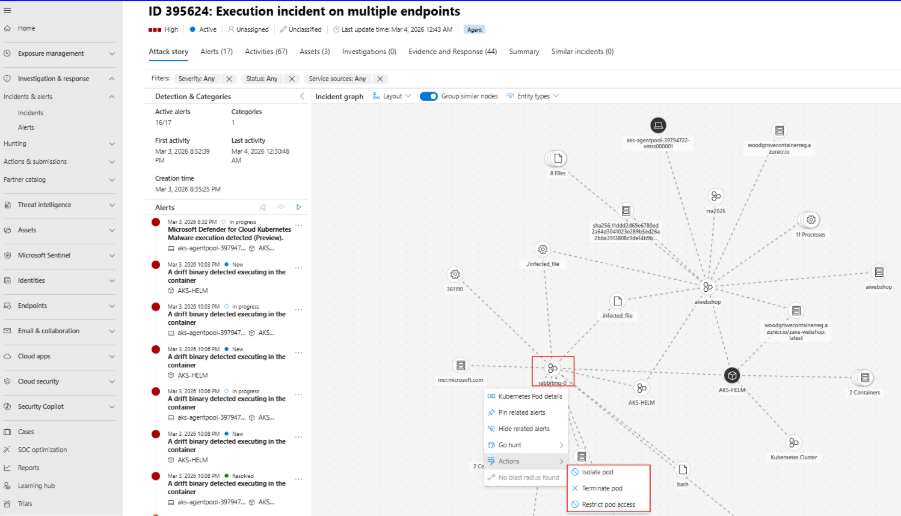Click the infected.file document node
The image size is (901, 516).
[x=617, y=301]
